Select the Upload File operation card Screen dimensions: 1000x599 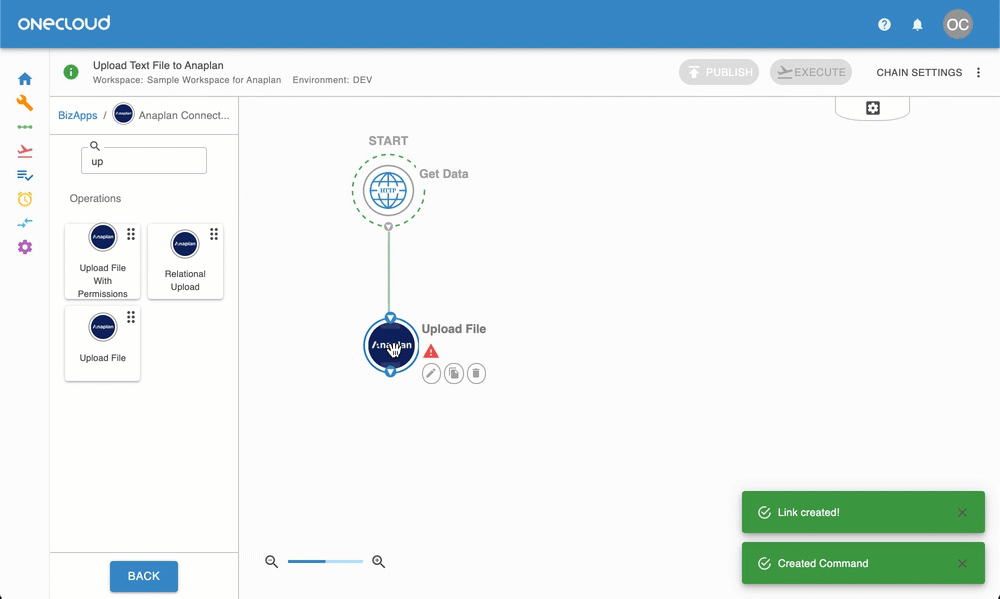pos(103,344)
